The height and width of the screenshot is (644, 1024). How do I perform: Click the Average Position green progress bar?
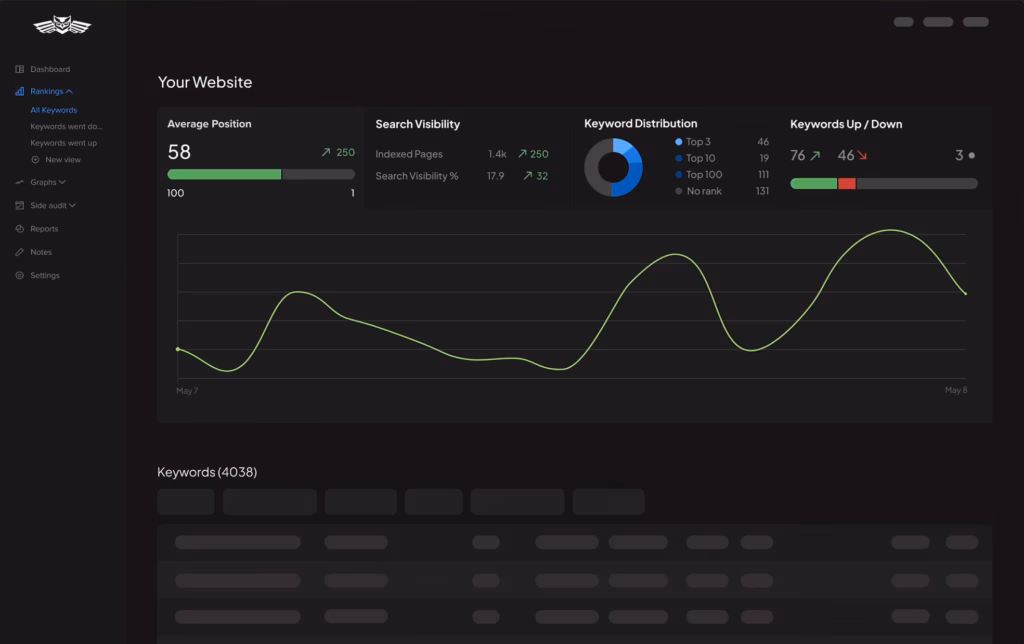click(224, 174)
